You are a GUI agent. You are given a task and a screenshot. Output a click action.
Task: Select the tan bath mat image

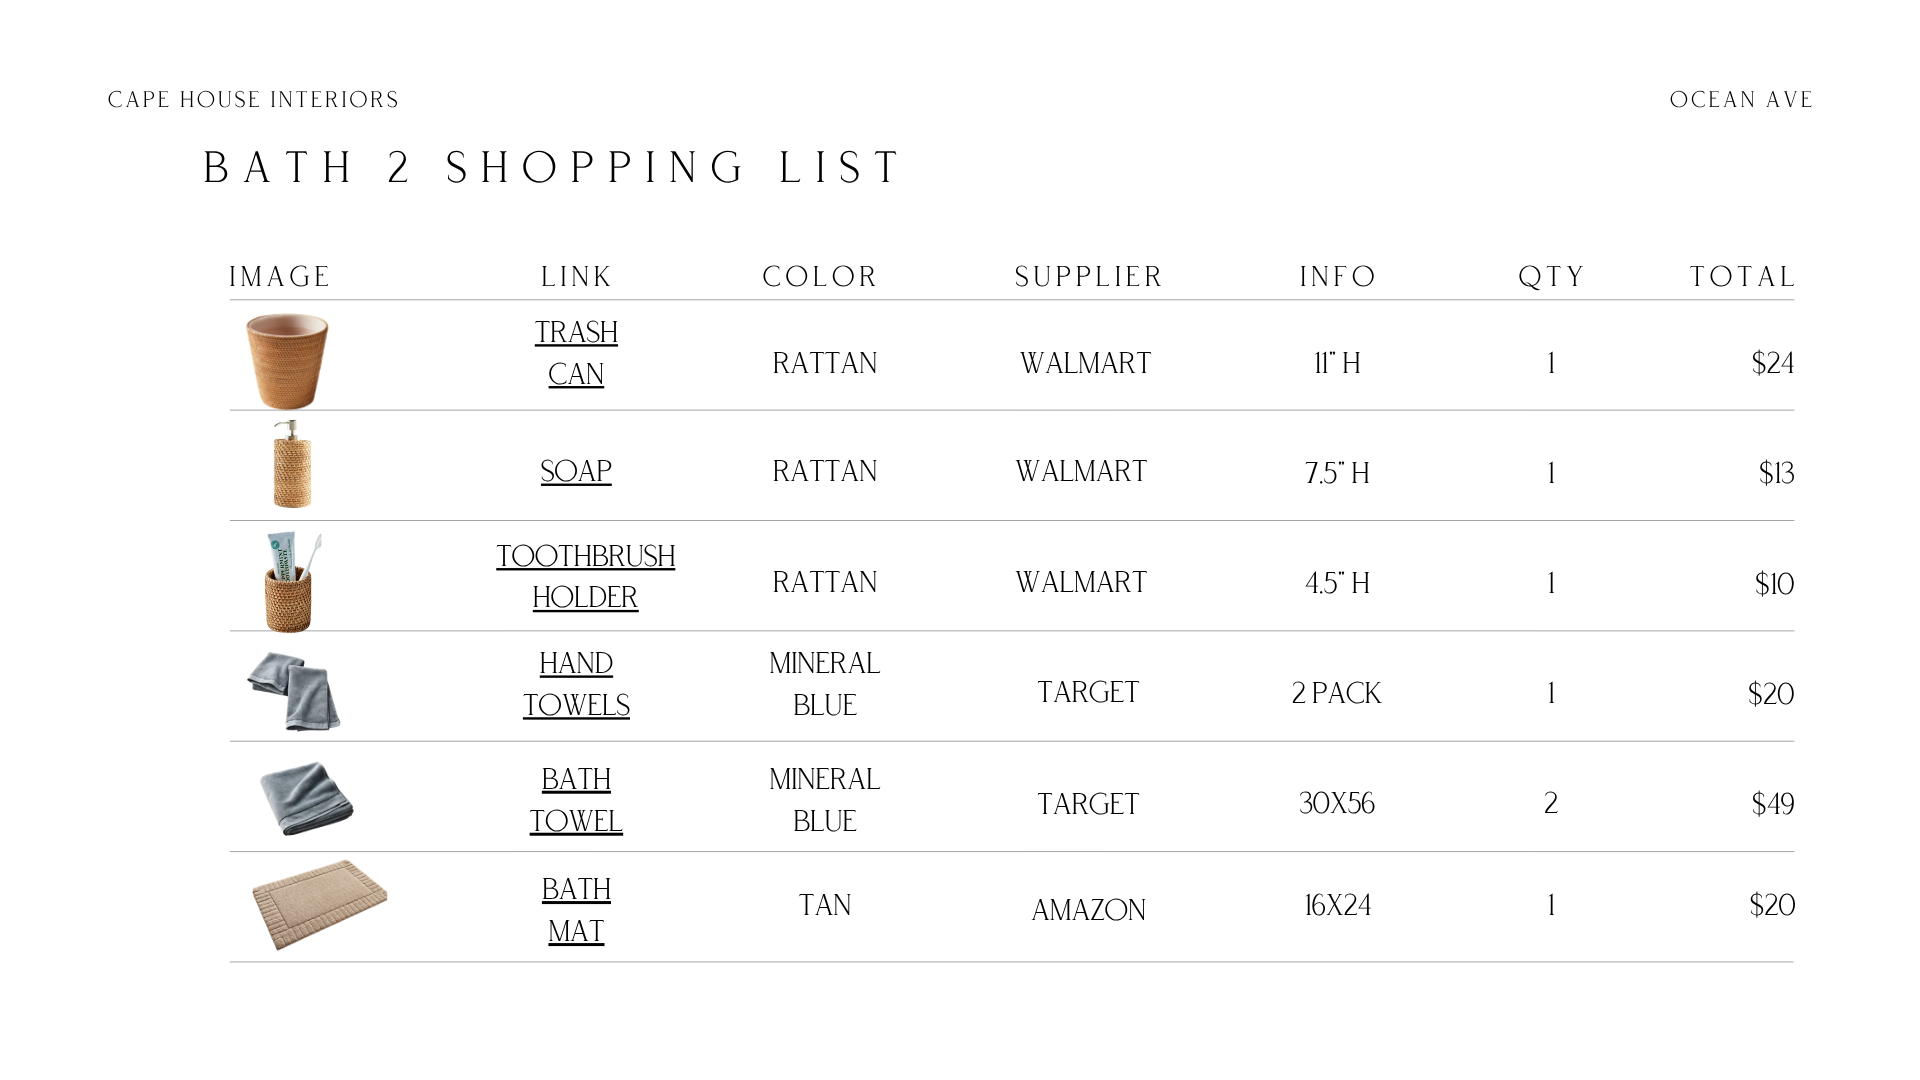319,904
